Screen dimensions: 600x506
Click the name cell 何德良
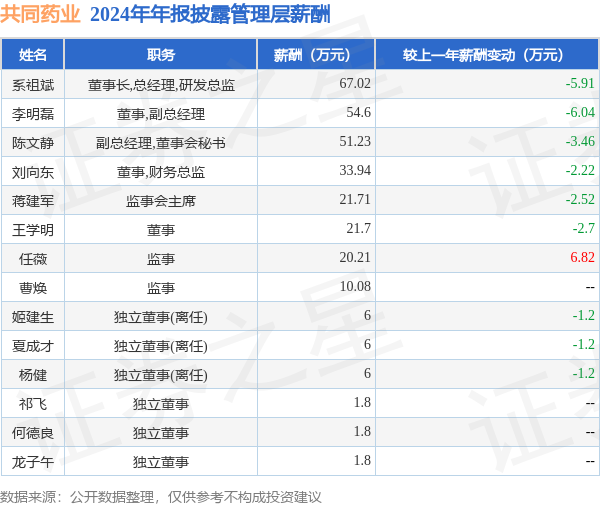click(33, 433)
